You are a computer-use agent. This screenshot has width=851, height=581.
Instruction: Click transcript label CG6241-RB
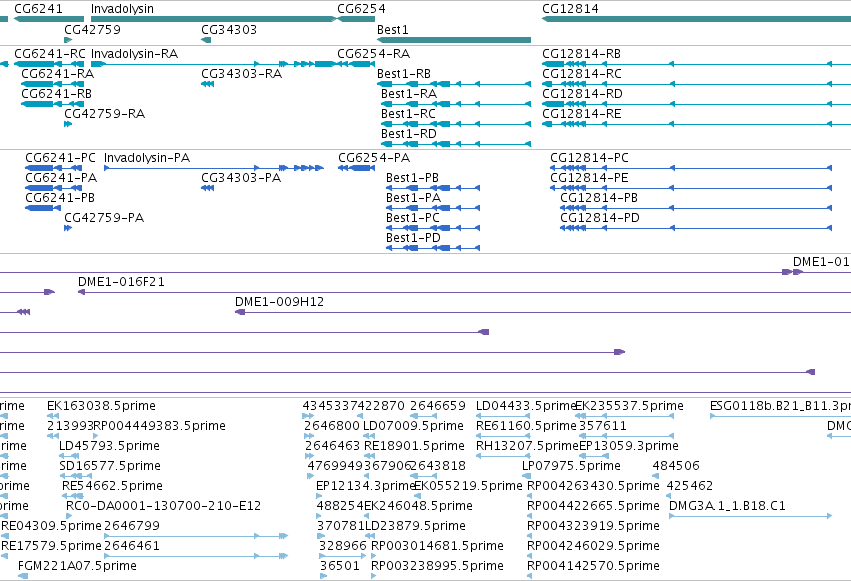[56, 93]
